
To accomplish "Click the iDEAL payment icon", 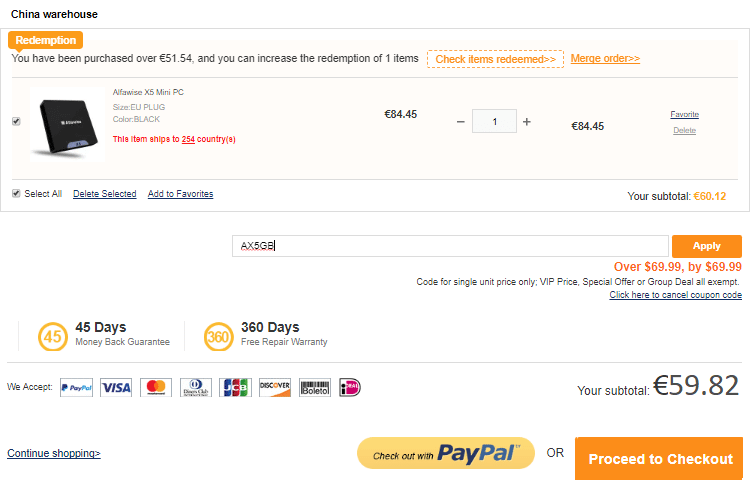I will click(x=350, y=388).
